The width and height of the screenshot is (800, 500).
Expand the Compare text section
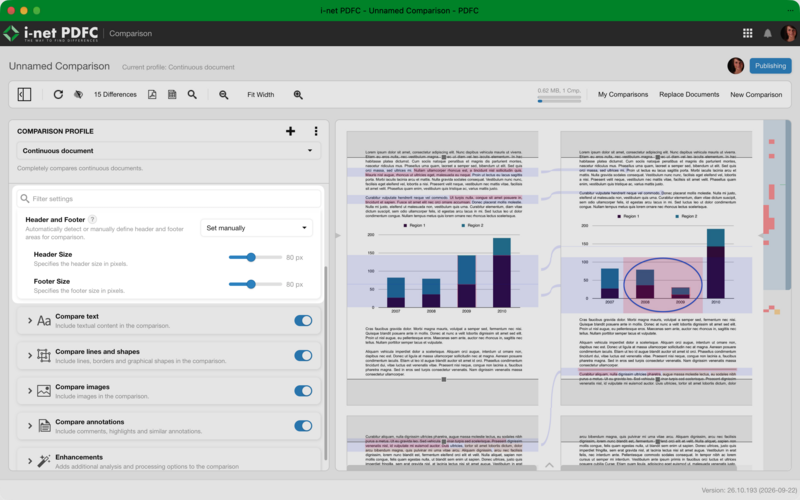pos(30,320)
